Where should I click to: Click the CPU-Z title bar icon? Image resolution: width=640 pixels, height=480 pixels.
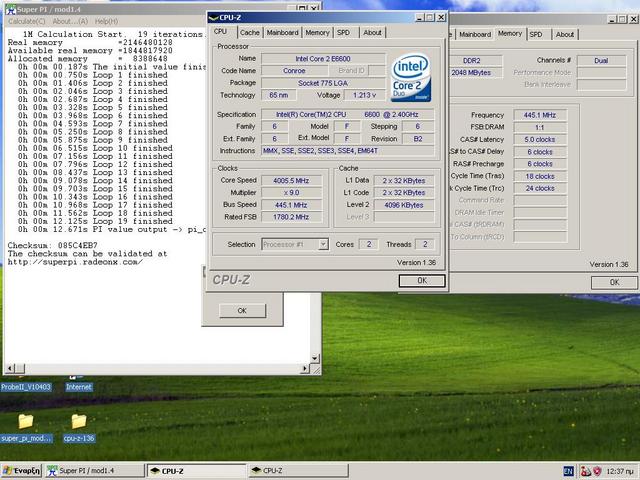tap(214, 17)
